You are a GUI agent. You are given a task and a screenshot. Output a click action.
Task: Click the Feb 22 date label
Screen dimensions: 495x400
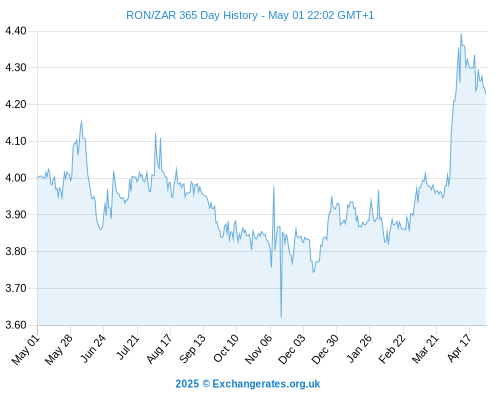pos(392,349)
